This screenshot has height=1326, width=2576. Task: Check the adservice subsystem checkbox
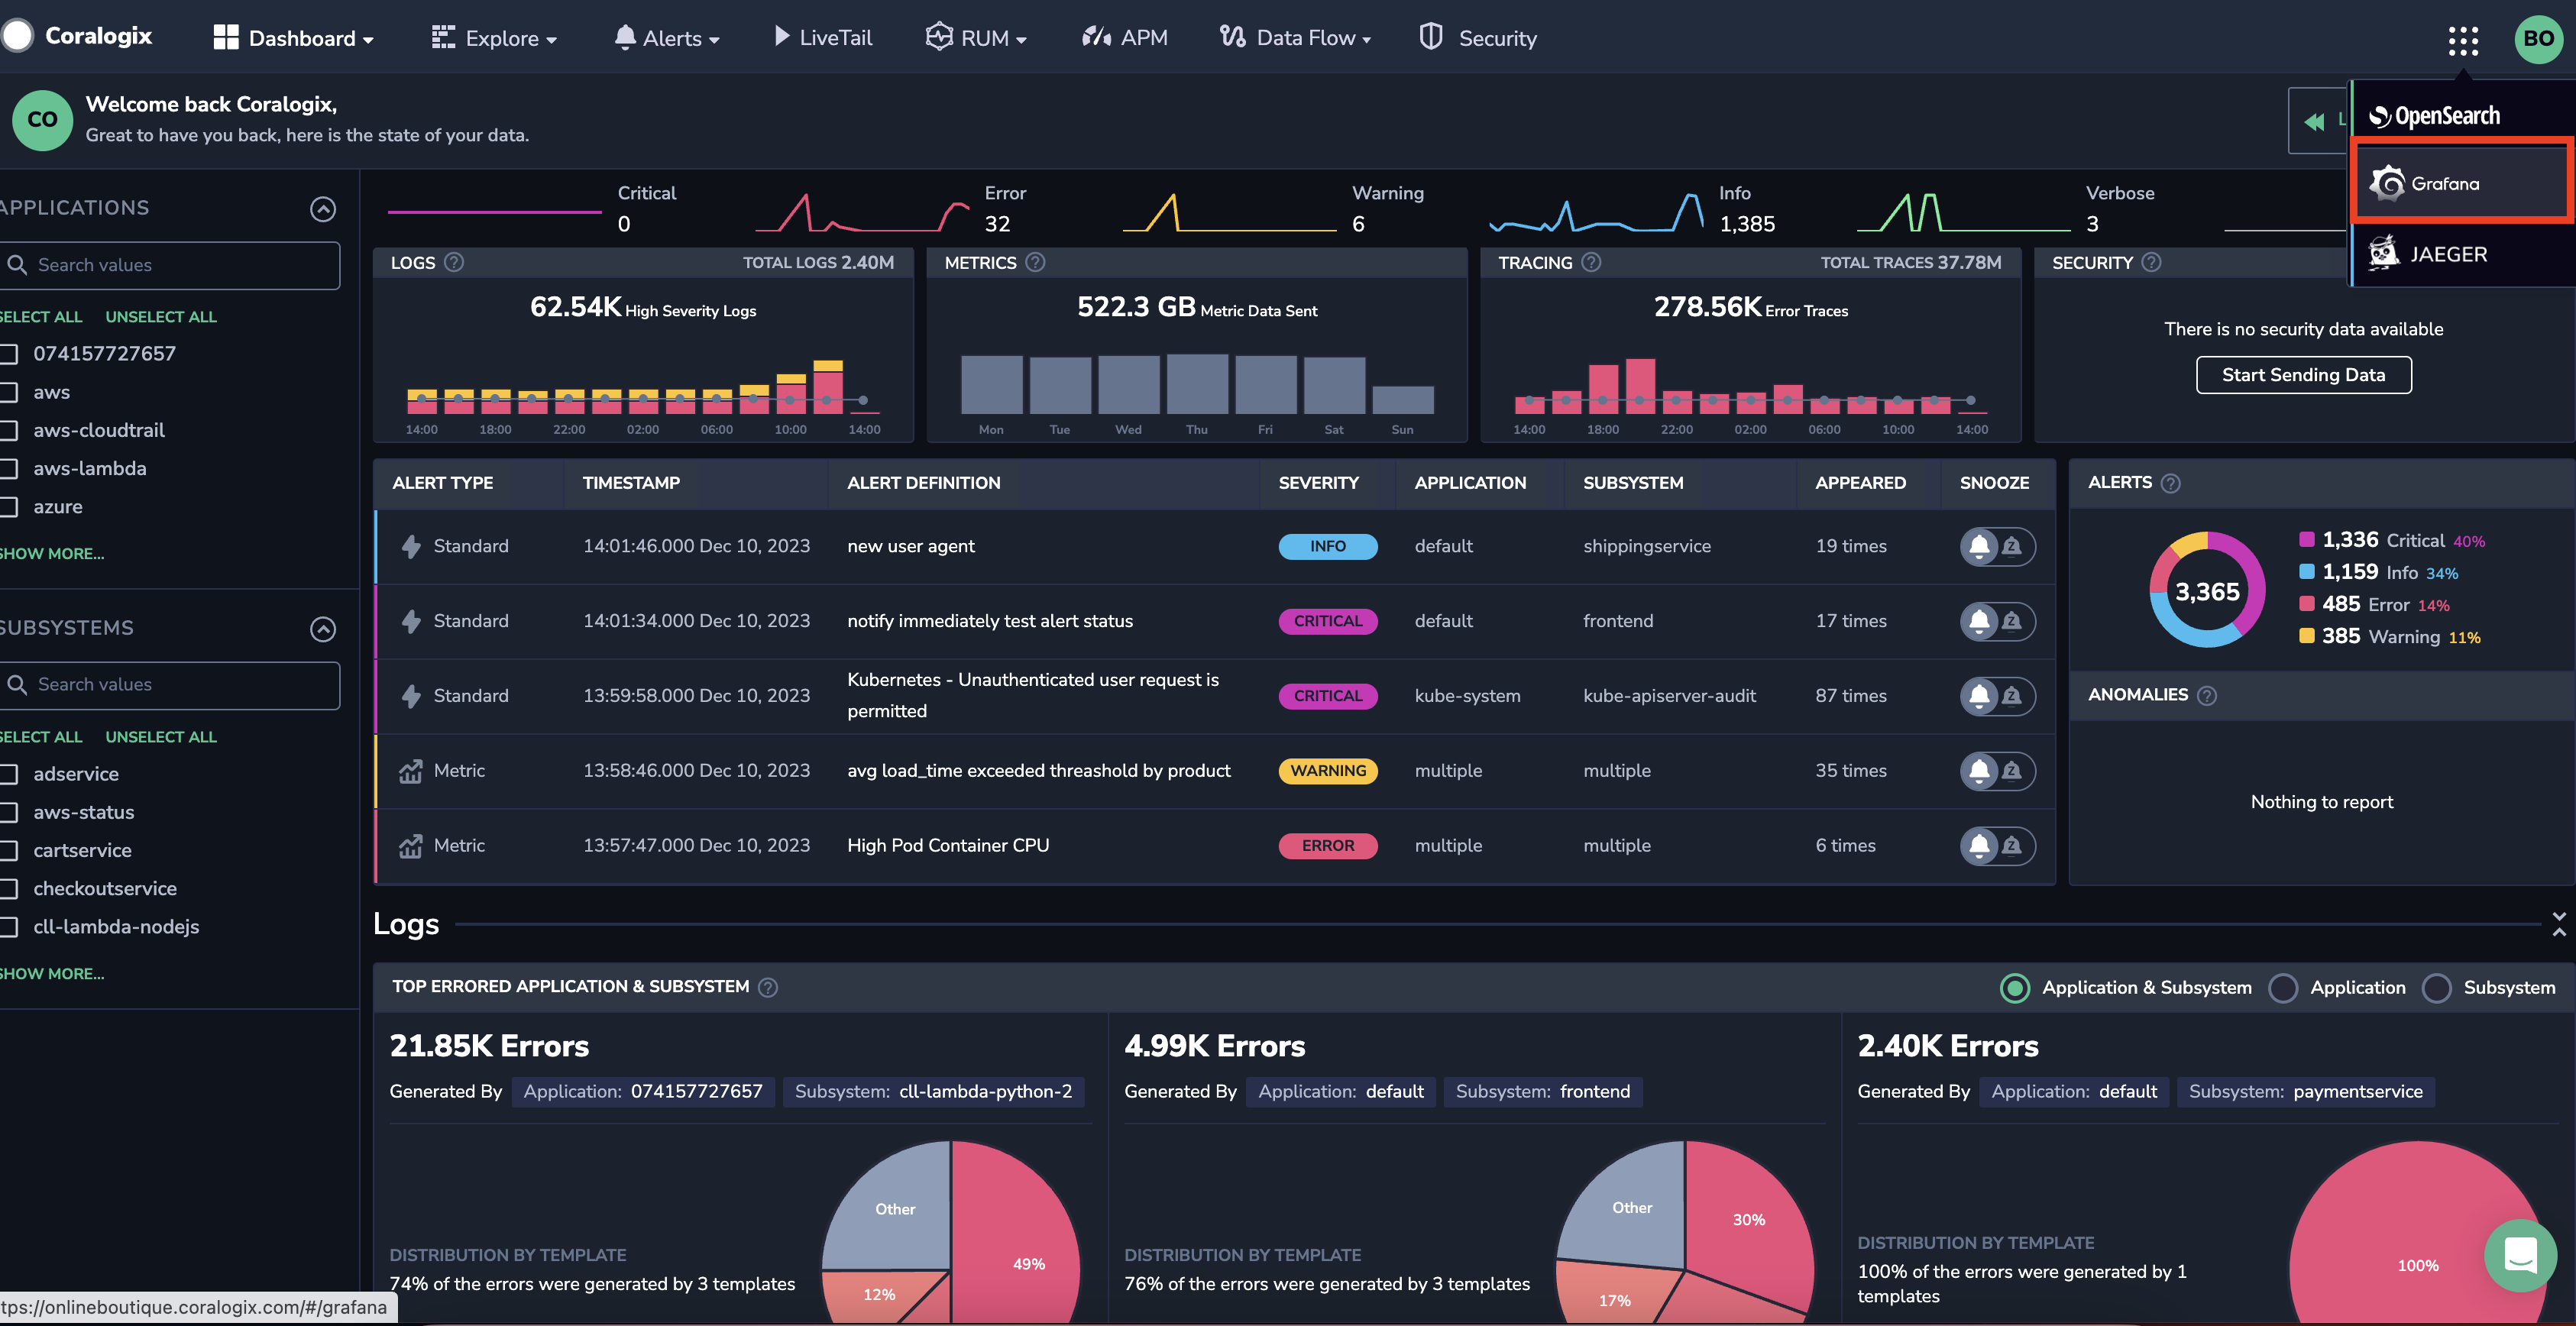coord(9,774)
